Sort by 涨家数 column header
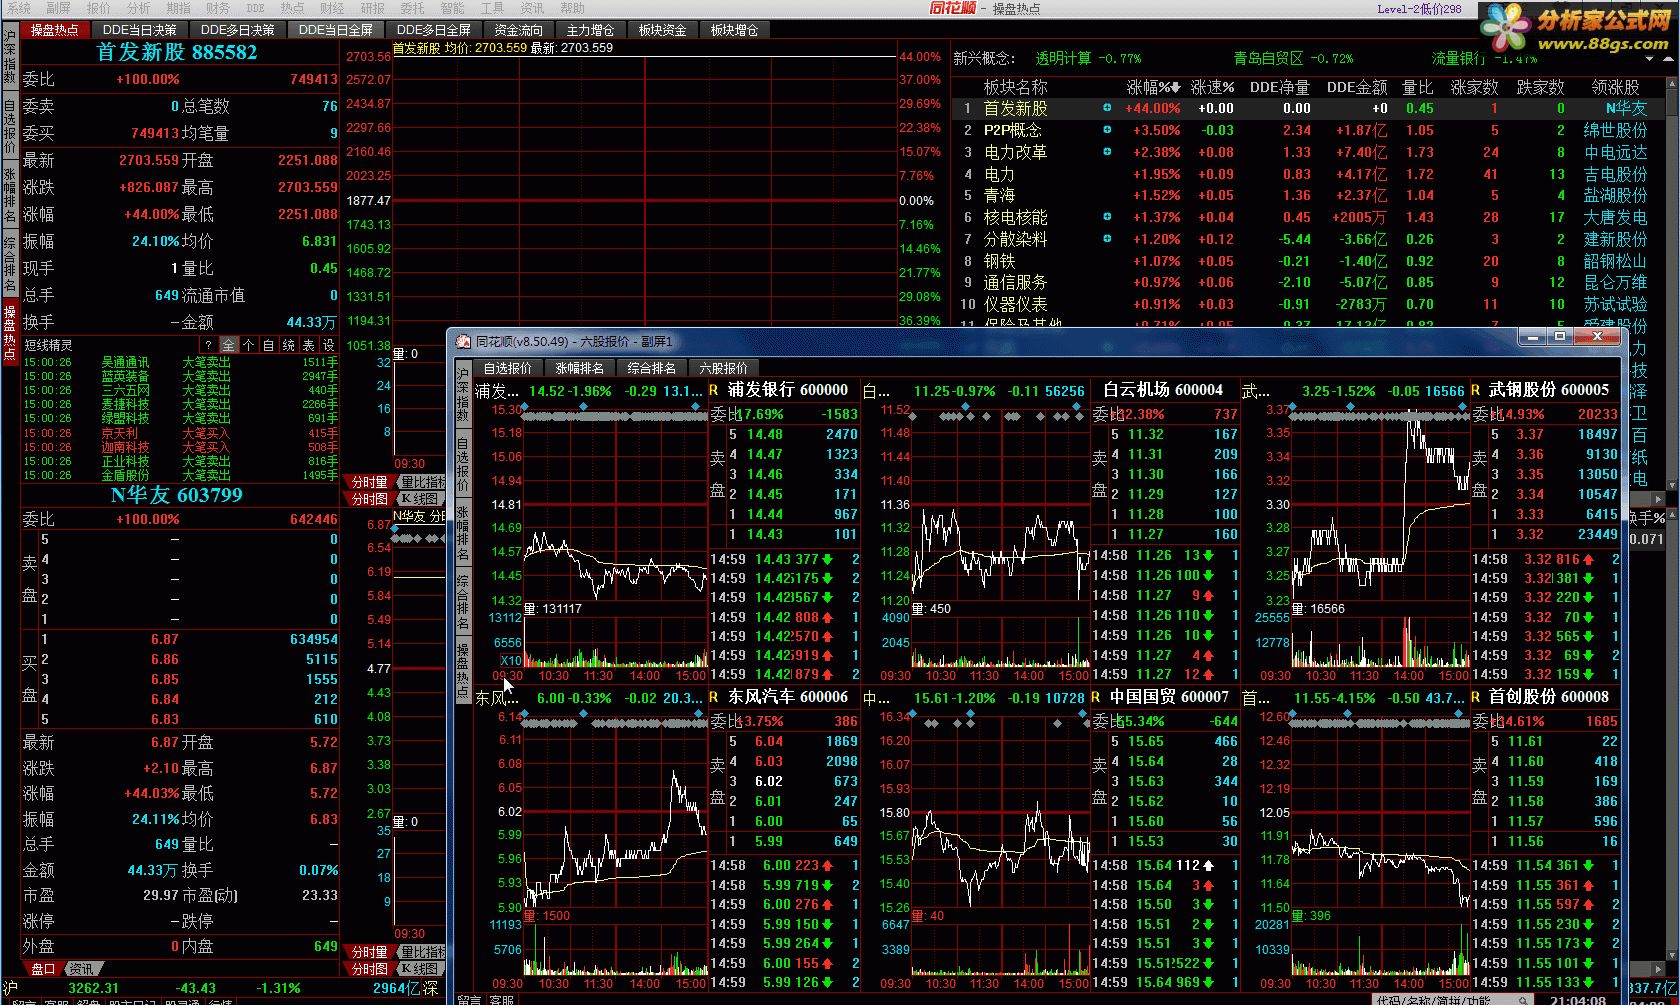 [x=1475, y=88]
